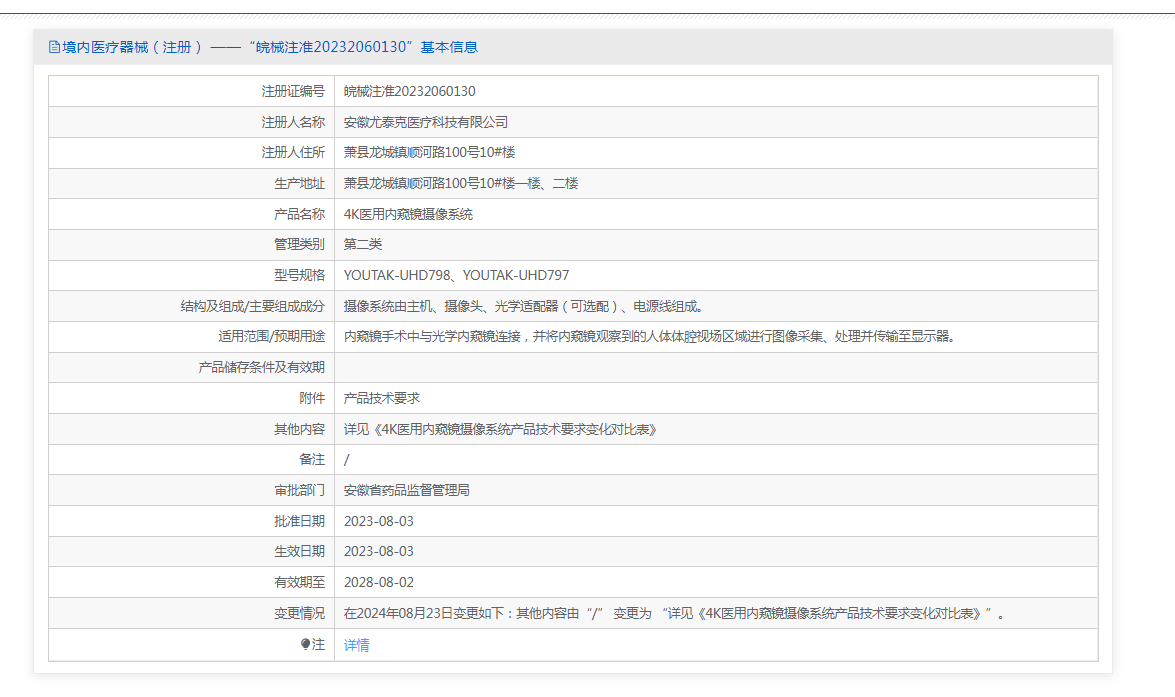Viewport: 1175px width, 697px height.
Task: Click change record starting 在2024年08月23日
Action: [674, 613]
